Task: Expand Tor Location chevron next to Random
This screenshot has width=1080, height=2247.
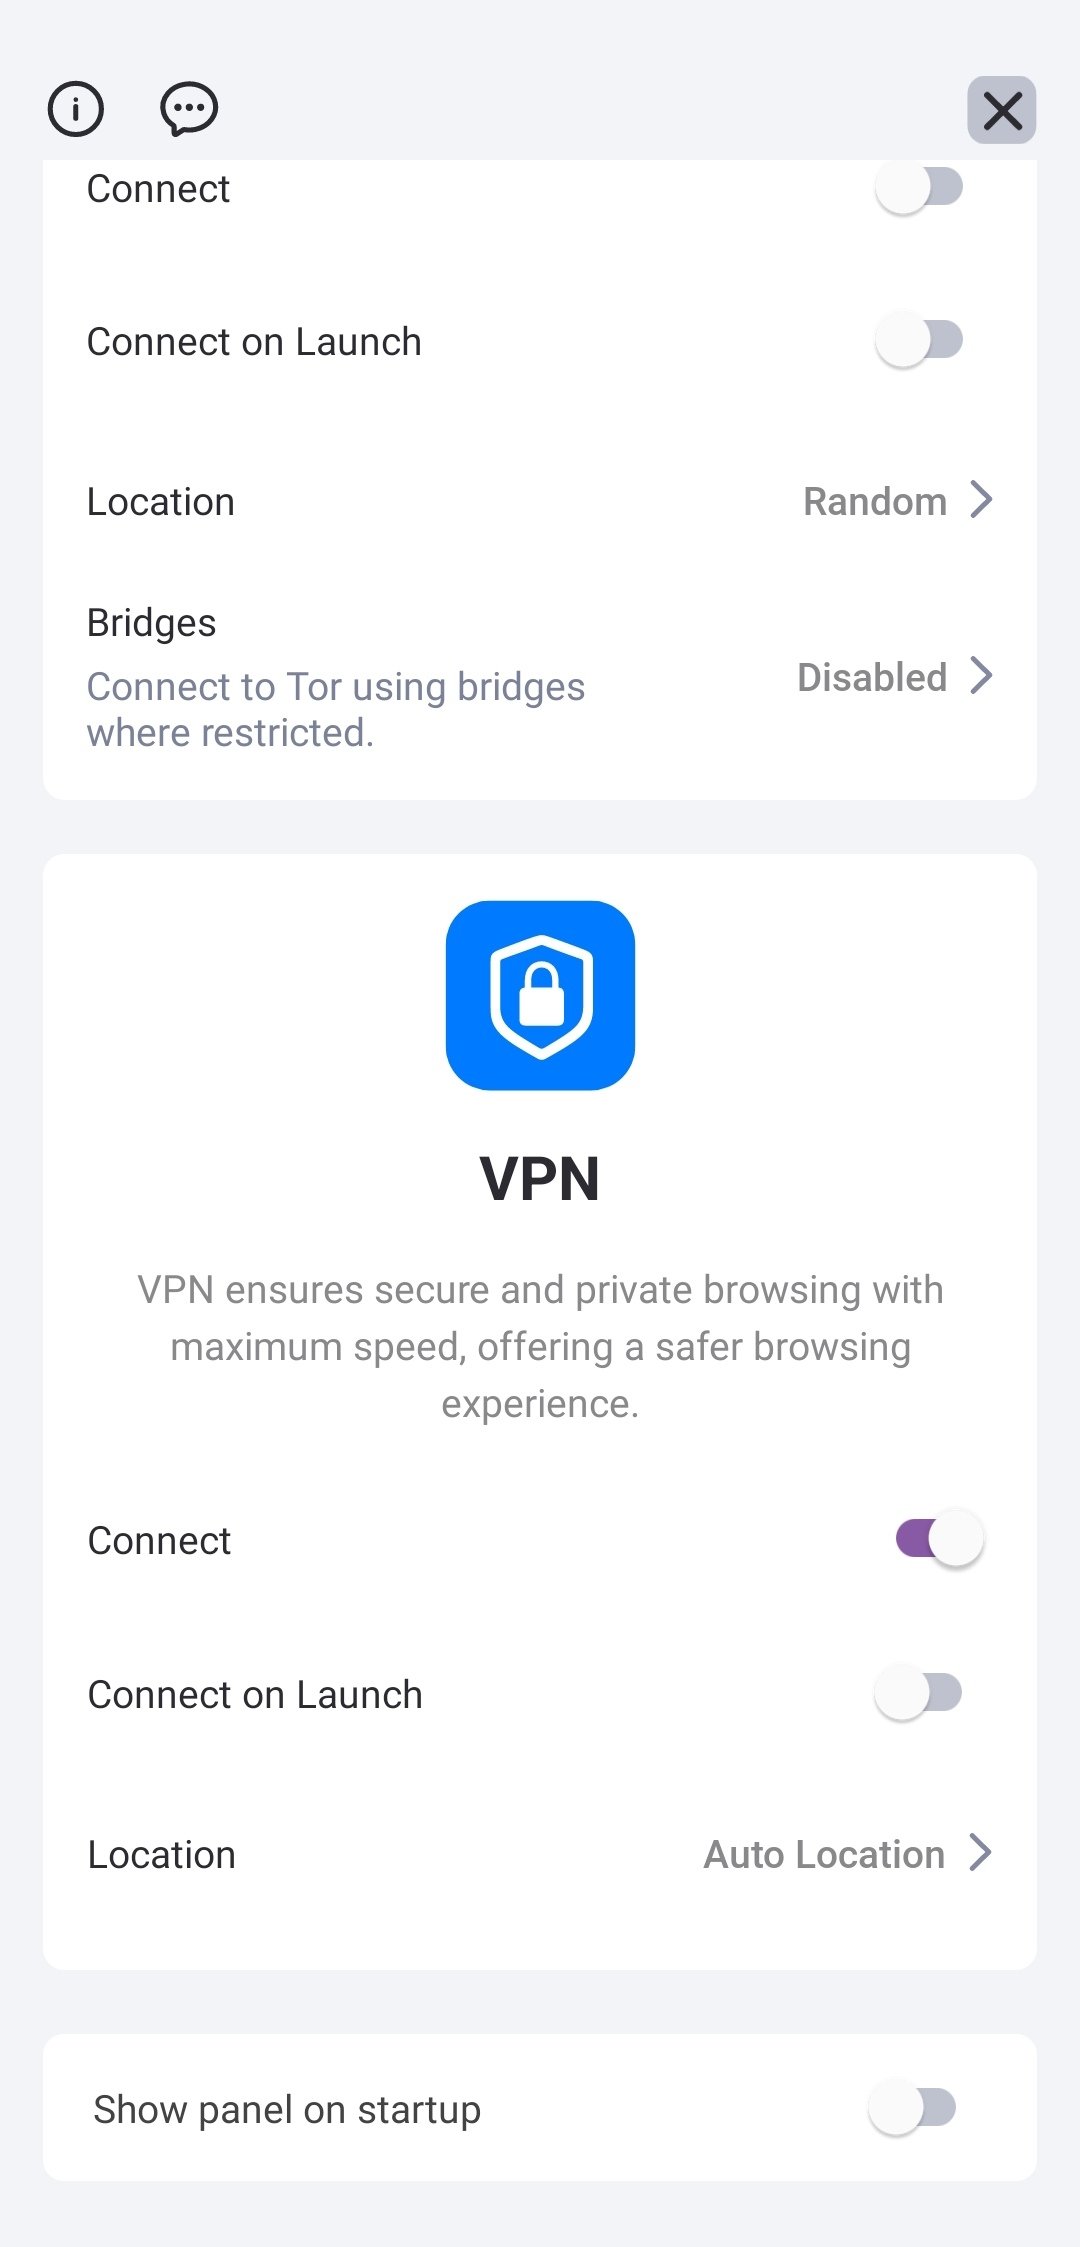Action: click(982, 500)
